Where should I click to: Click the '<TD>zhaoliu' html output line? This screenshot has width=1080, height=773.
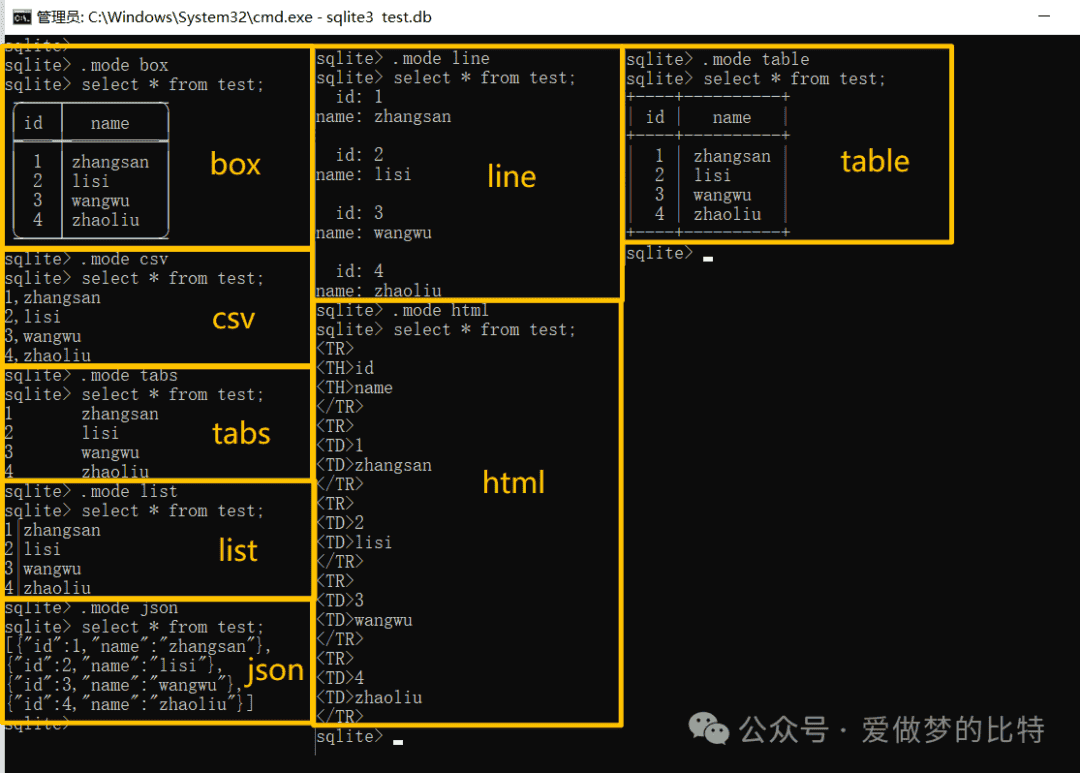point(369,698)
